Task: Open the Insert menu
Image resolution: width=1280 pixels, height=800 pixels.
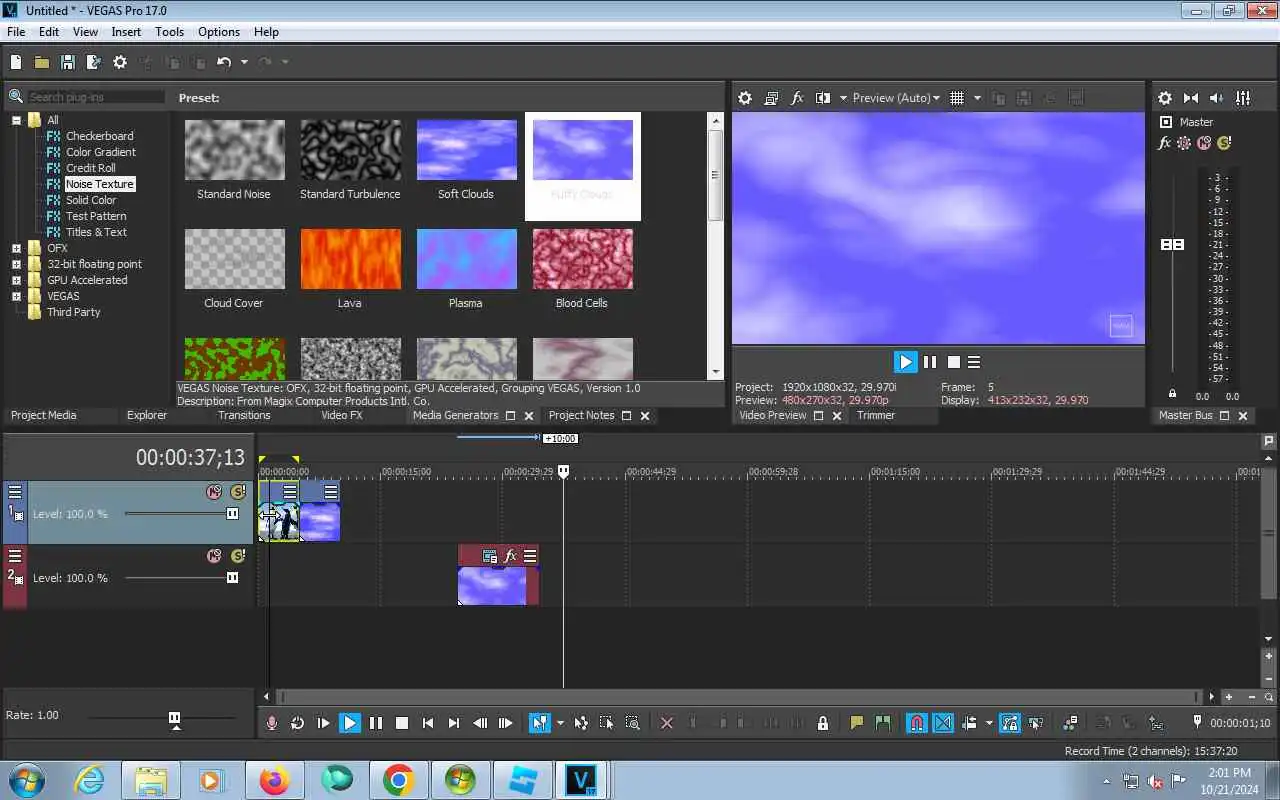Action: point(126,32)
